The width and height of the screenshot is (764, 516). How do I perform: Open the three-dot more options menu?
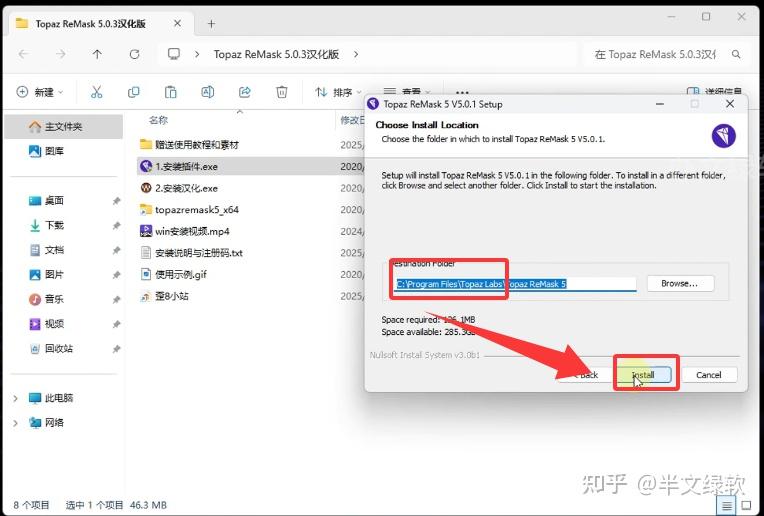(x=462, y=92)
